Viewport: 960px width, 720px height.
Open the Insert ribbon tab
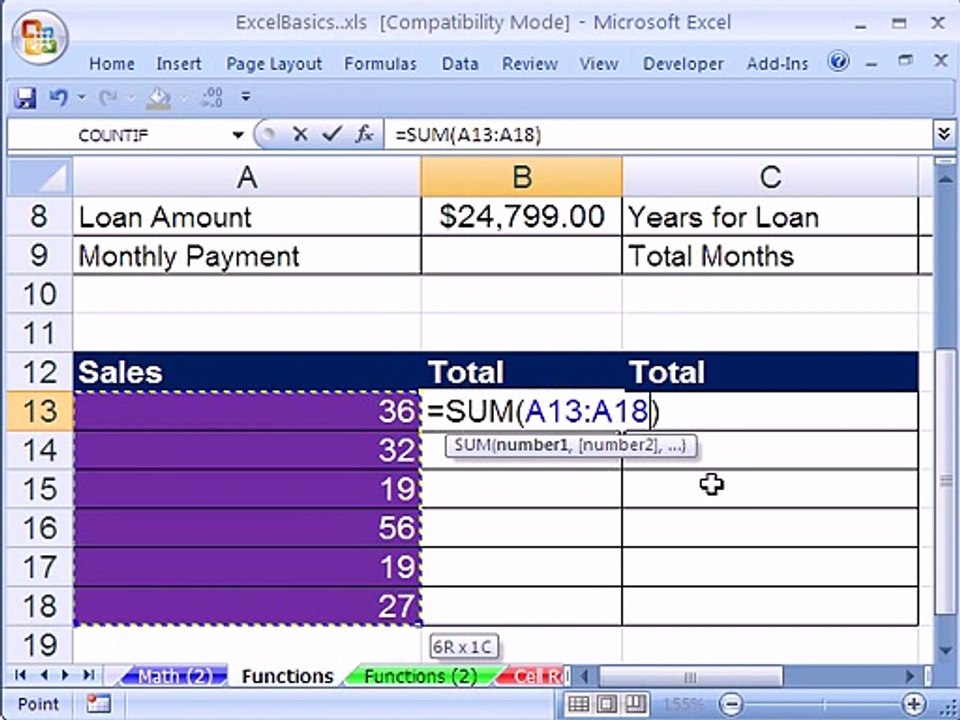pyautogui.click(x=179, y=64)
